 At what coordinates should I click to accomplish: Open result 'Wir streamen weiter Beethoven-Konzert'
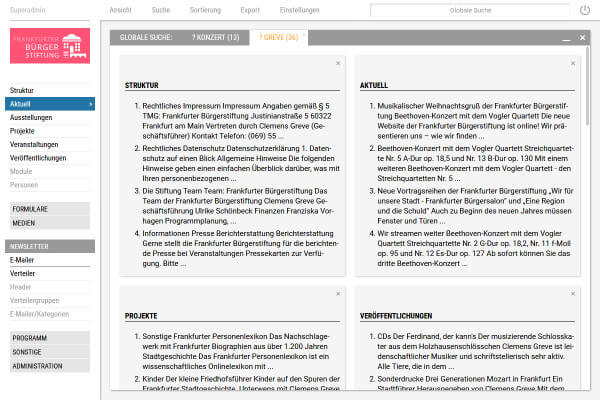(474, 248)
